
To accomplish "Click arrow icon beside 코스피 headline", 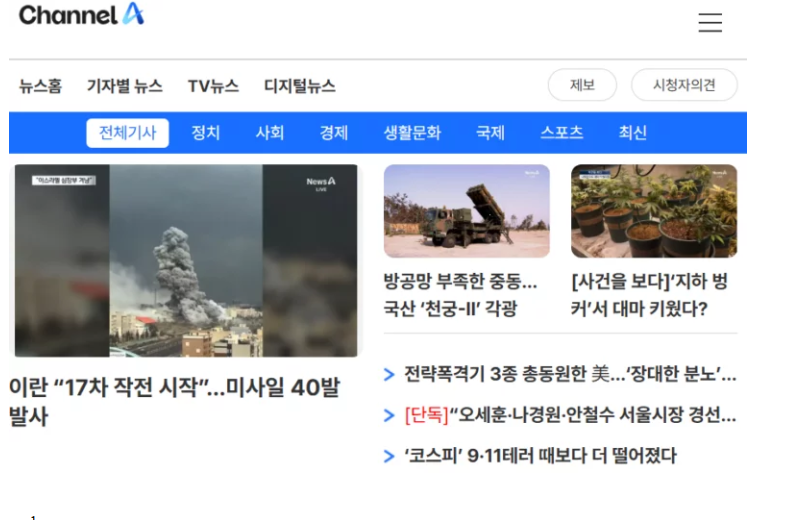I will point(389,456).
